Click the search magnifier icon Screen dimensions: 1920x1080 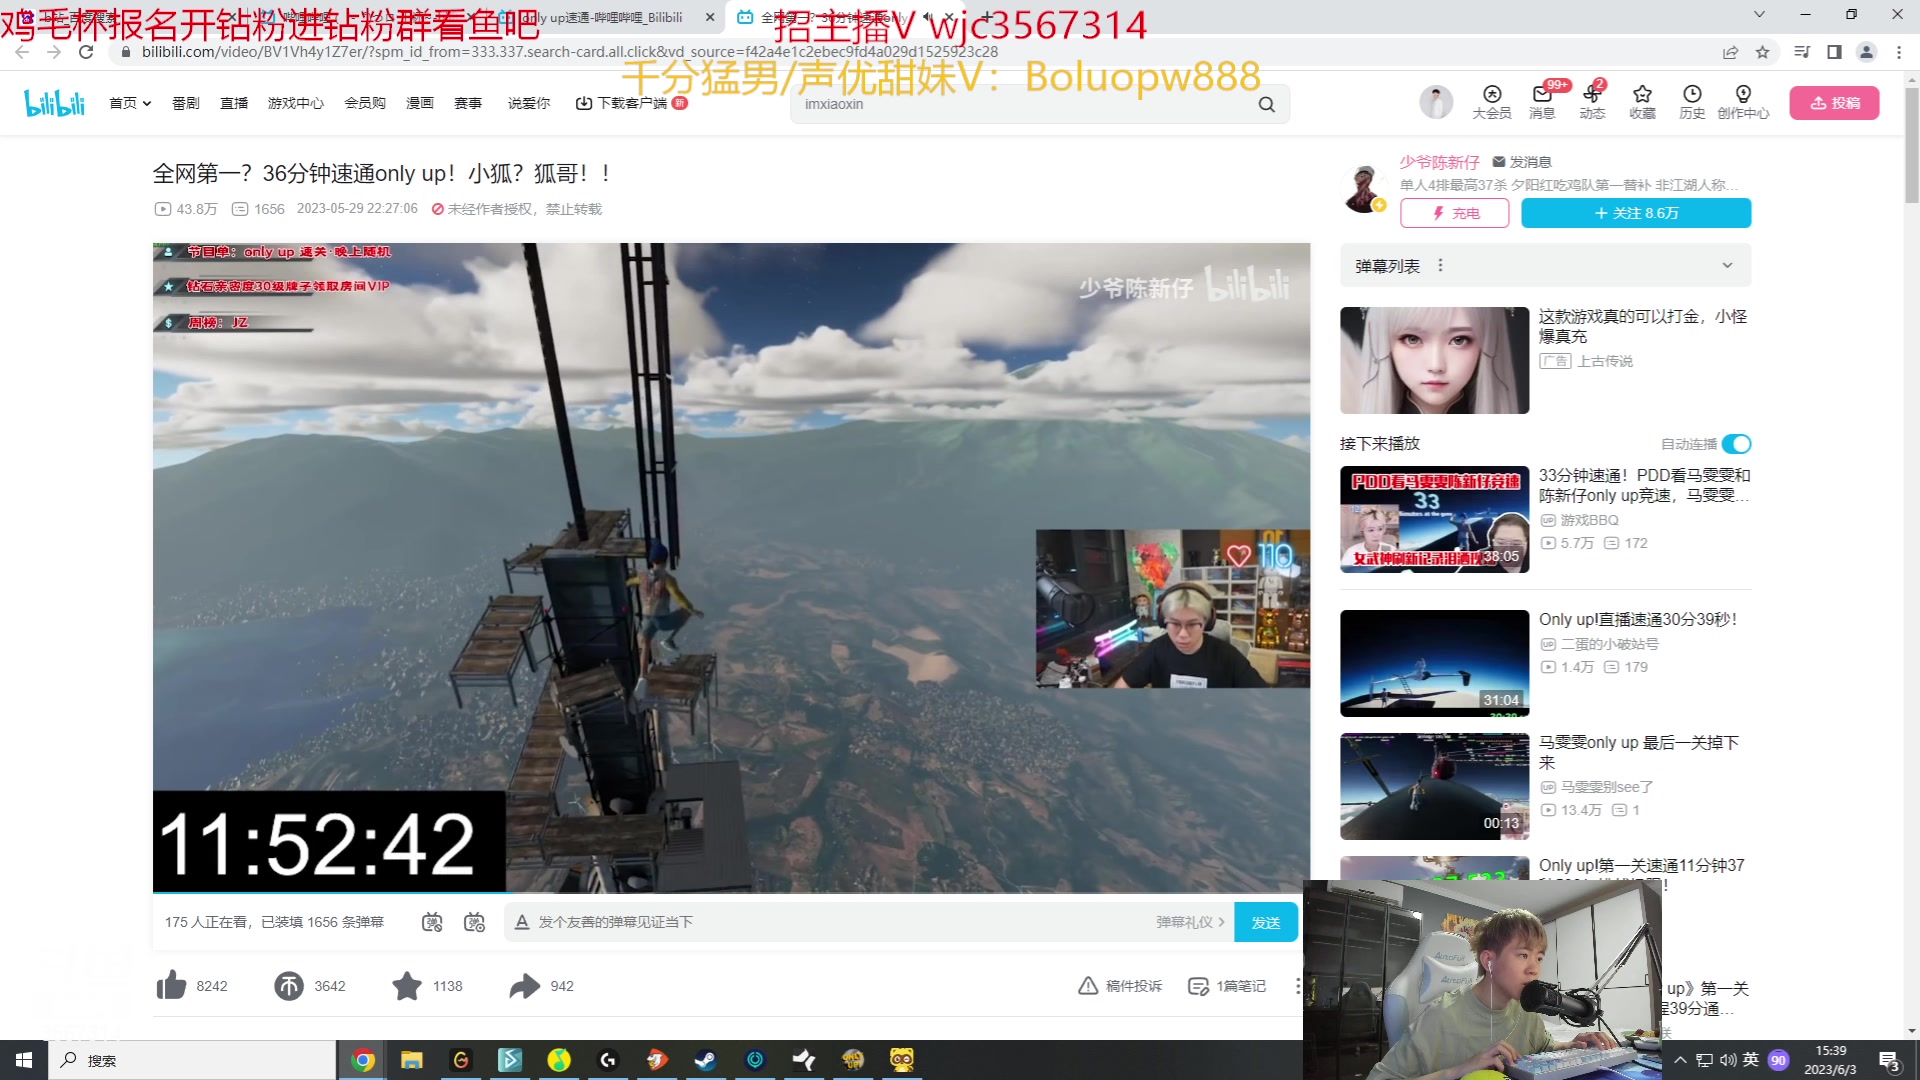[1266, 104]
